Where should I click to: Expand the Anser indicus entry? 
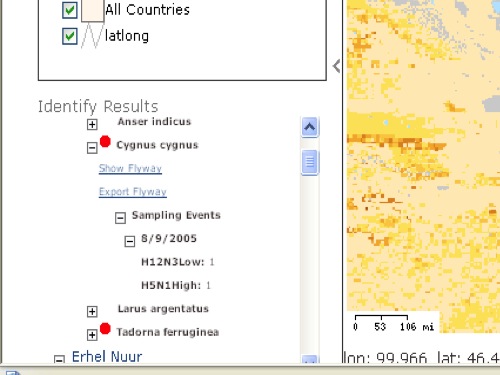pos(92,124)
